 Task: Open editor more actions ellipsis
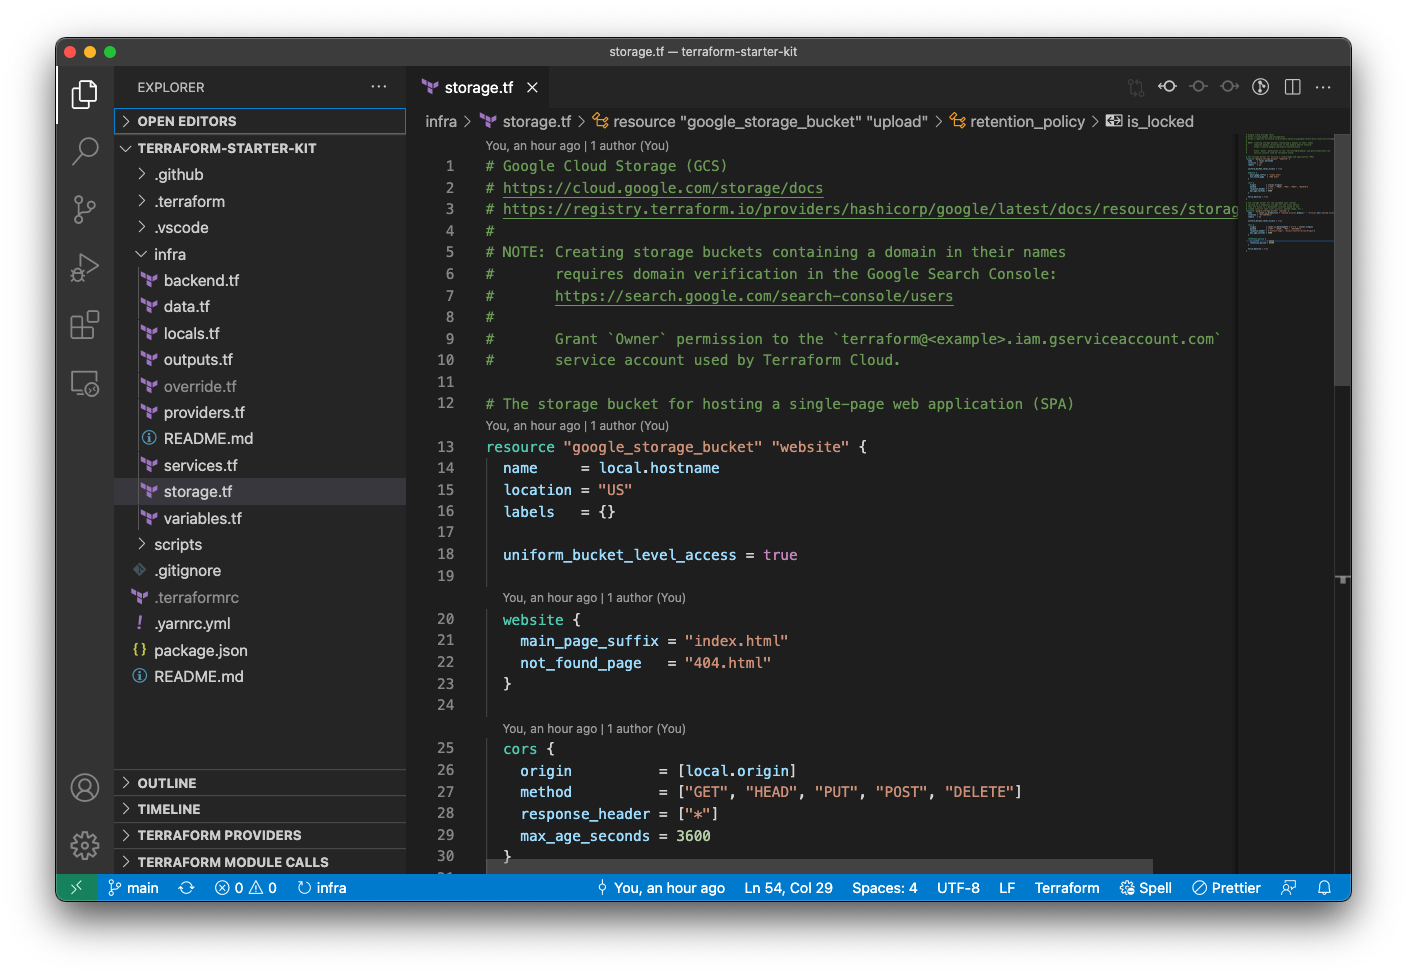click(1324, 87)
